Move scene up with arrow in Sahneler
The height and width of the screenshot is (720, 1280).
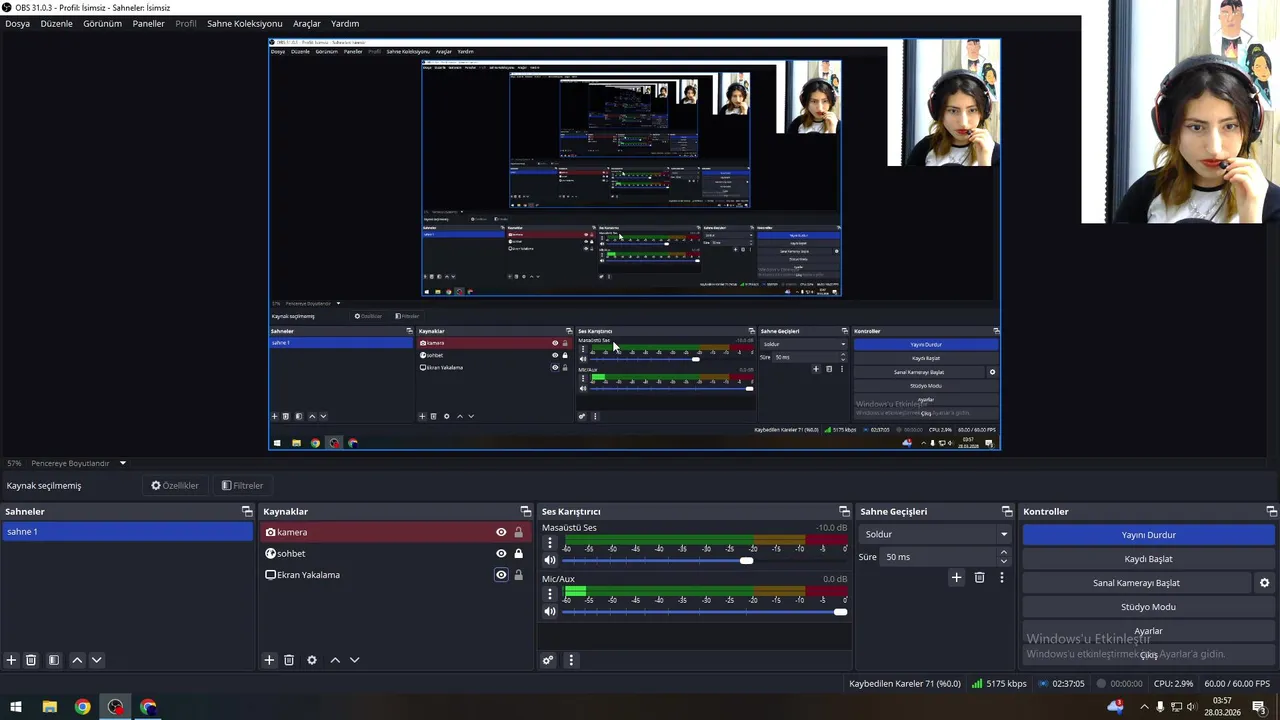[77, 660]
